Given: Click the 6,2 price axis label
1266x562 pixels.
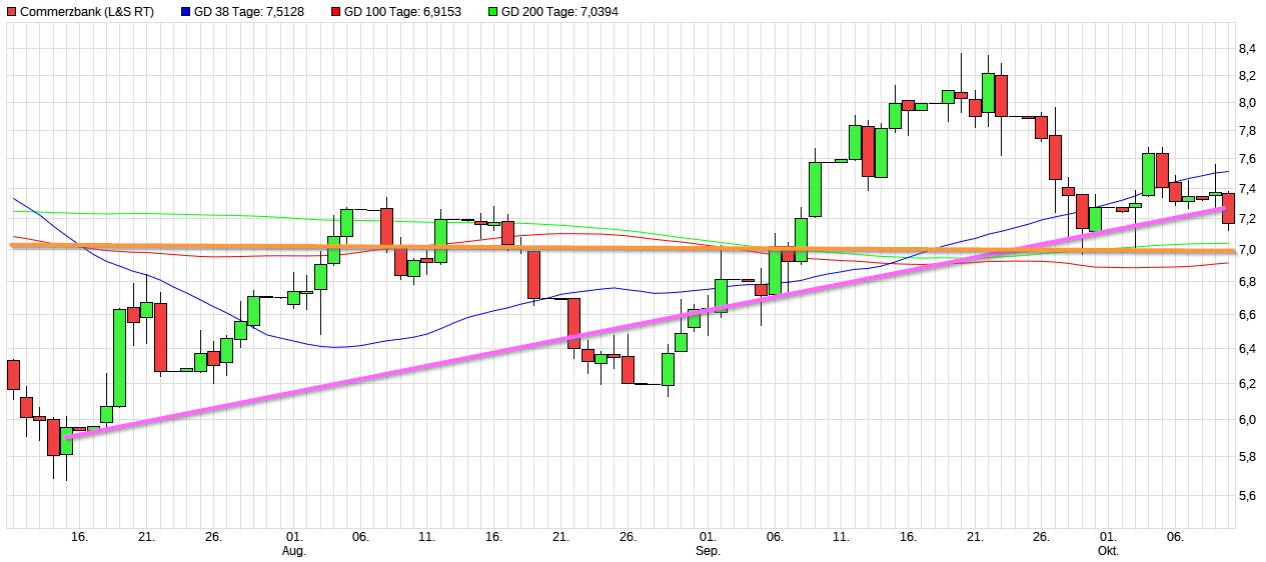Looking at the screenshot, I should (1248, 384).
